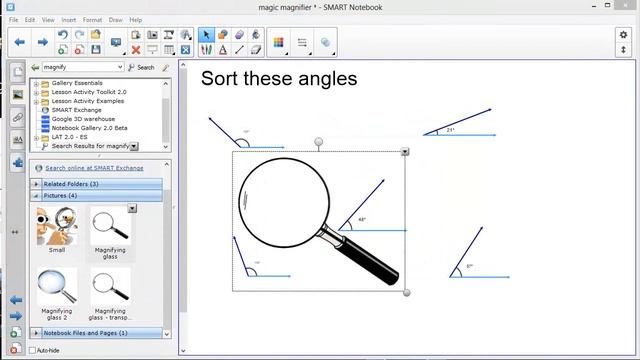This screenshot has width=640, height=360.
Task: Expand the LAT 2.0 - ES folder
Action: point(36,138)
